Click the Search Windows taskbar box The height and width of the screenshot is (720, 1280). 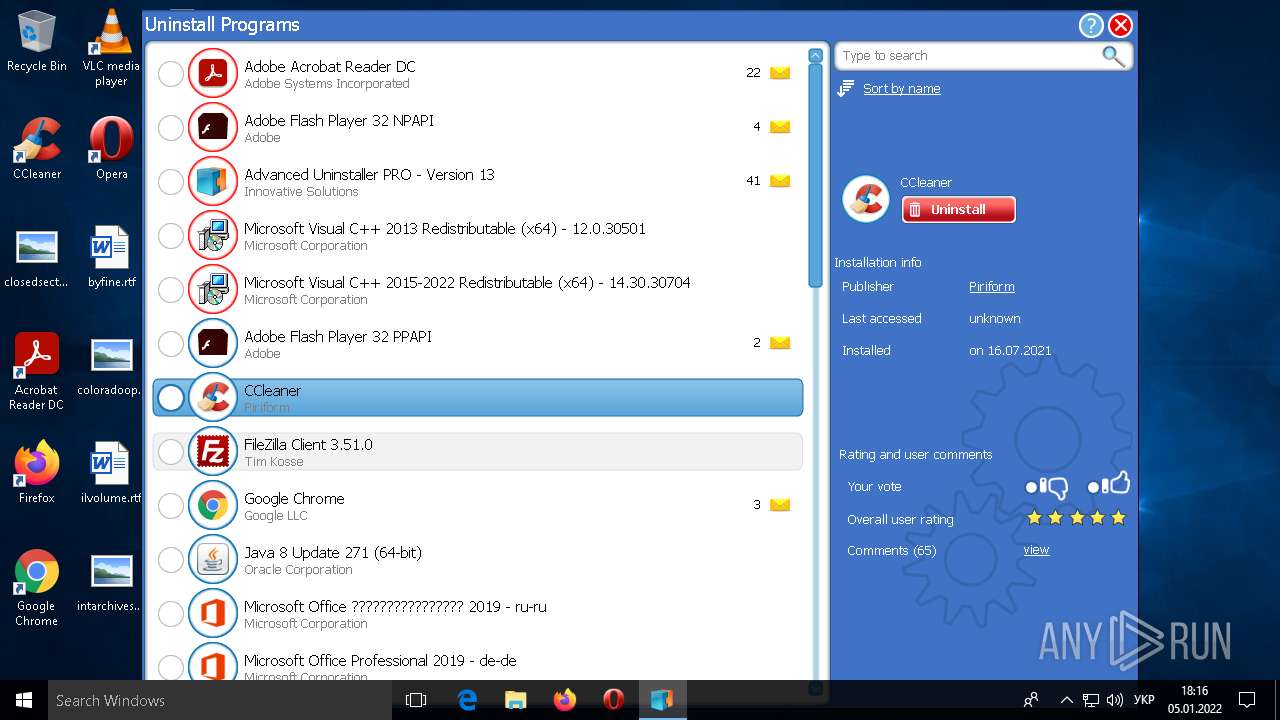tap(220, 700)
